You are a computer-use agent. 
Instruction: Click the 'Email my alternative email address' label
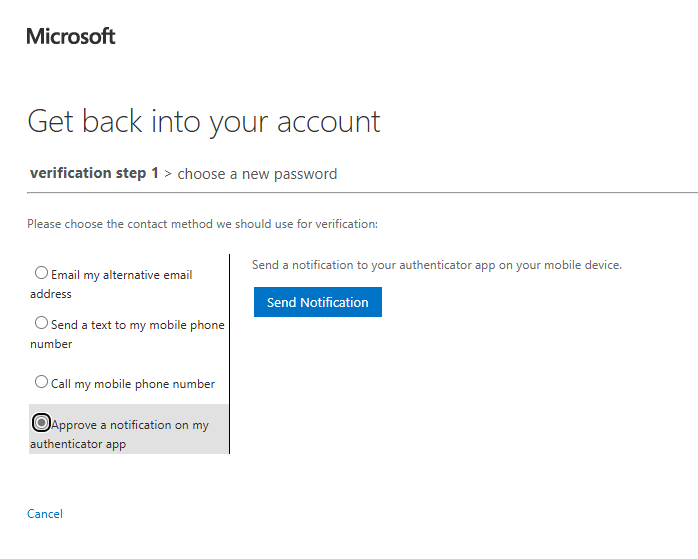tap(120, 275)
